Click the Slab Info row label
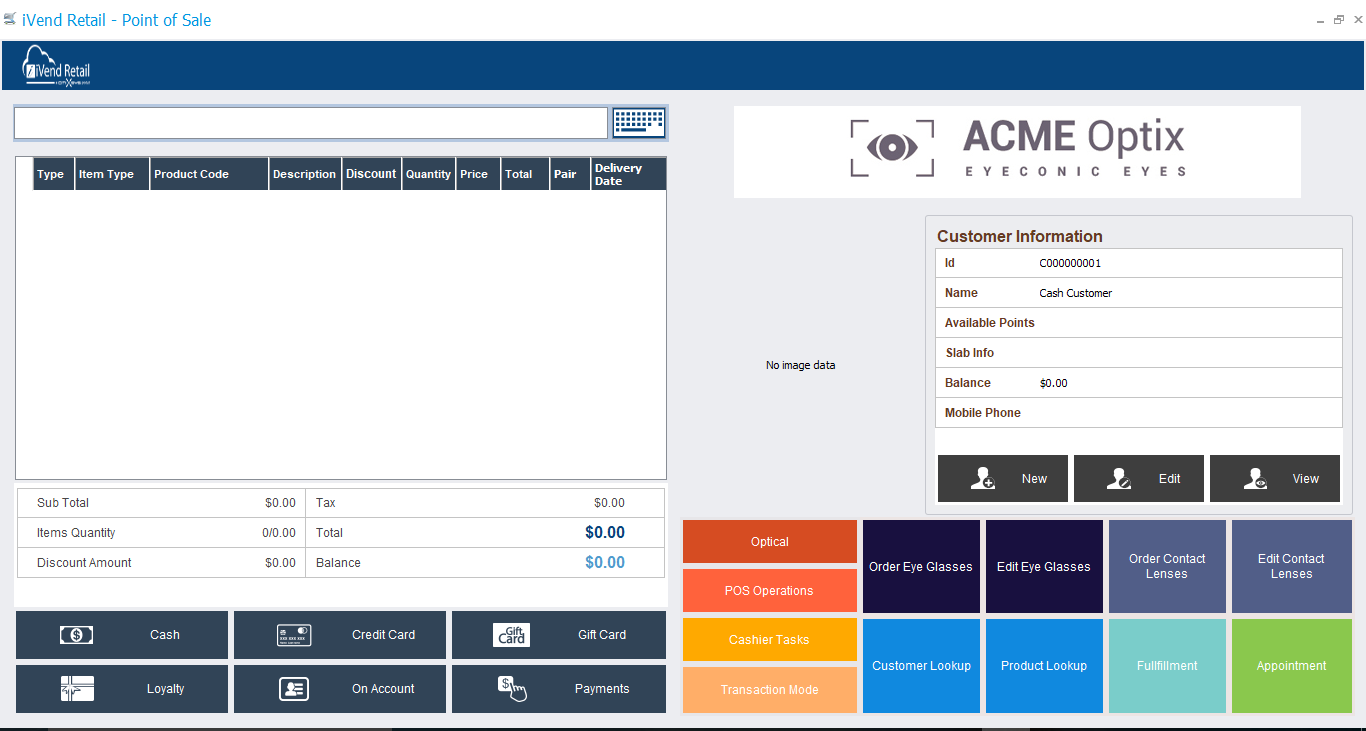 tap(970, 353)
